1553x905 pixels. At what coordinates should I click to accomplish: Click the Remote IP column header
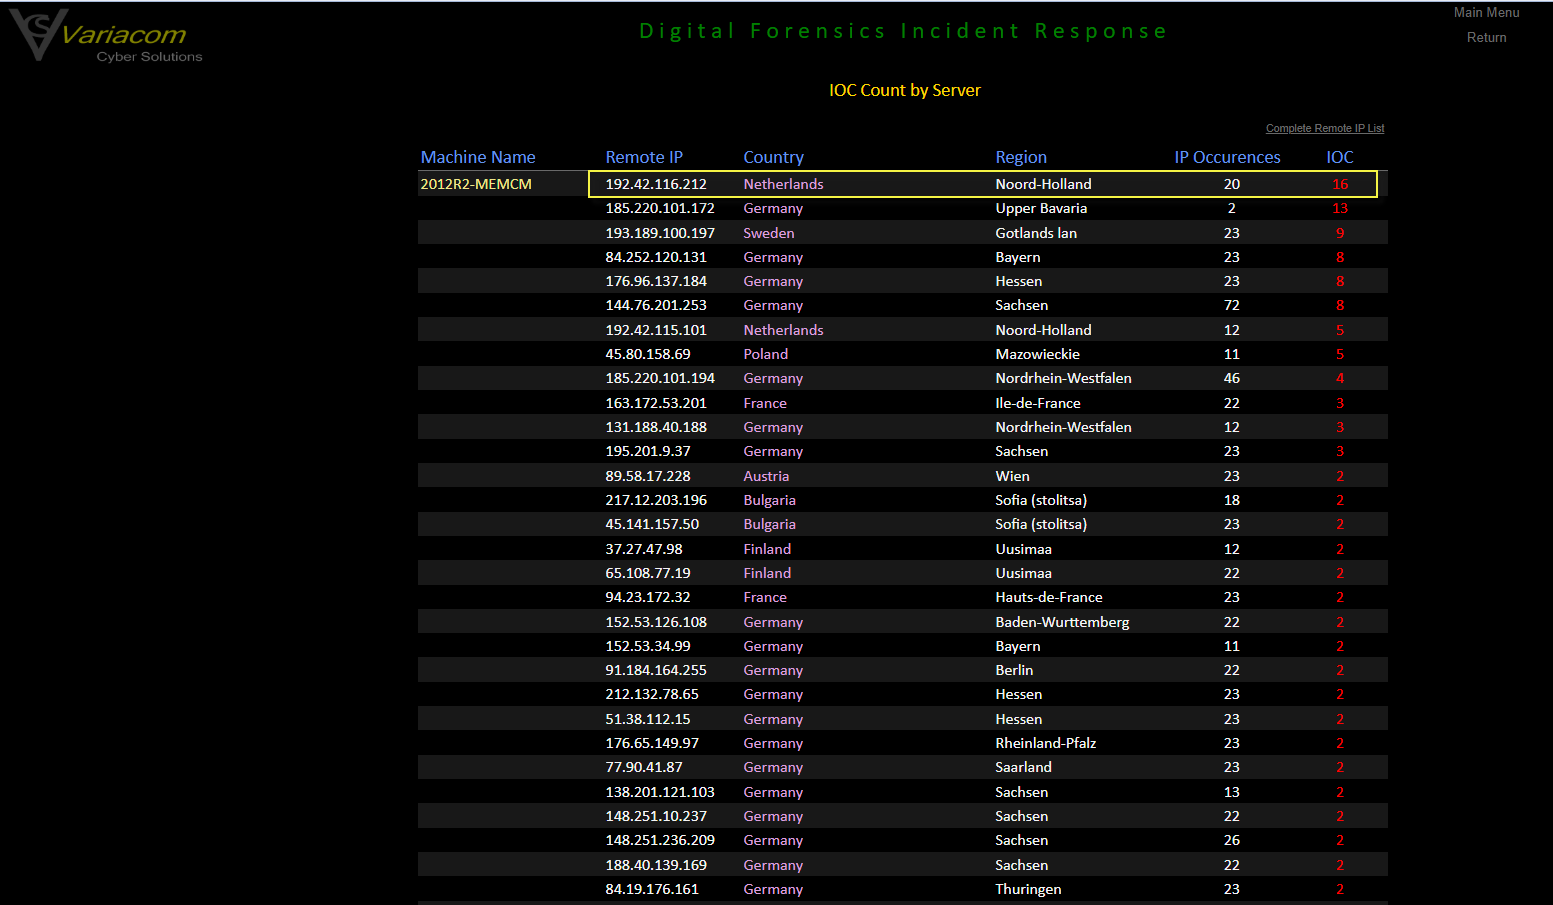644,157
